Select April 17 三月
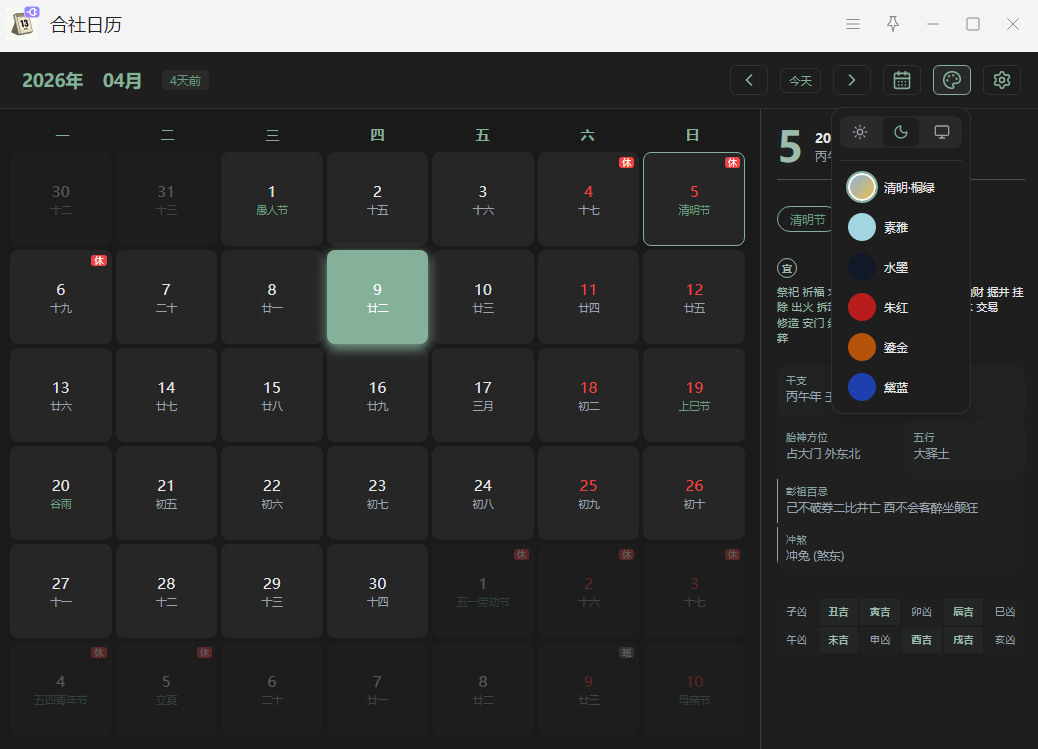 pyautogui.click(x=483, y=395)
